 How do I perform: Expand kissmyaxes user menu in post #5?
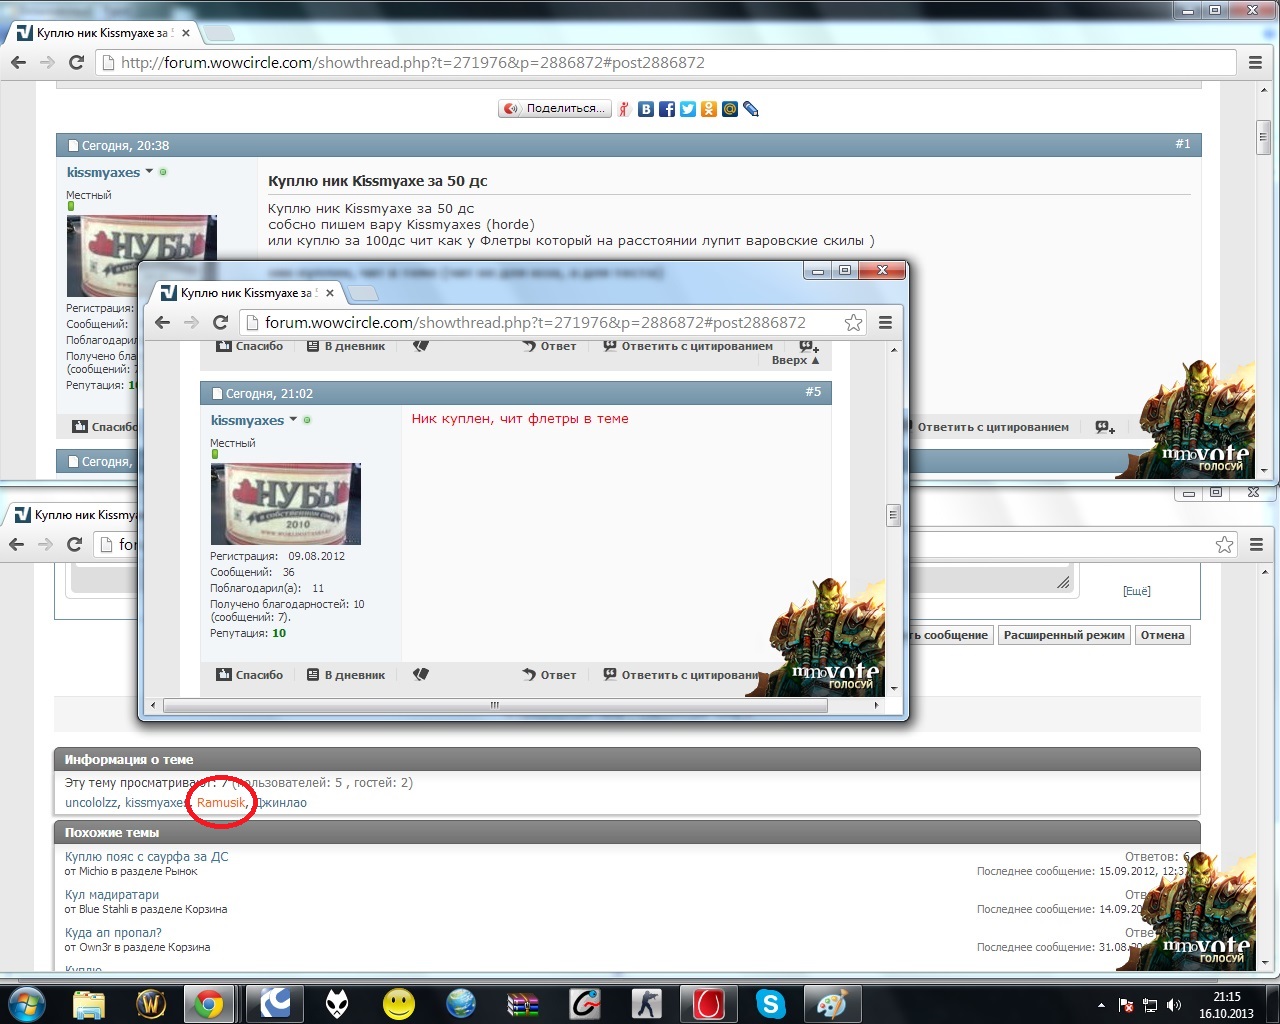point(293,420)
